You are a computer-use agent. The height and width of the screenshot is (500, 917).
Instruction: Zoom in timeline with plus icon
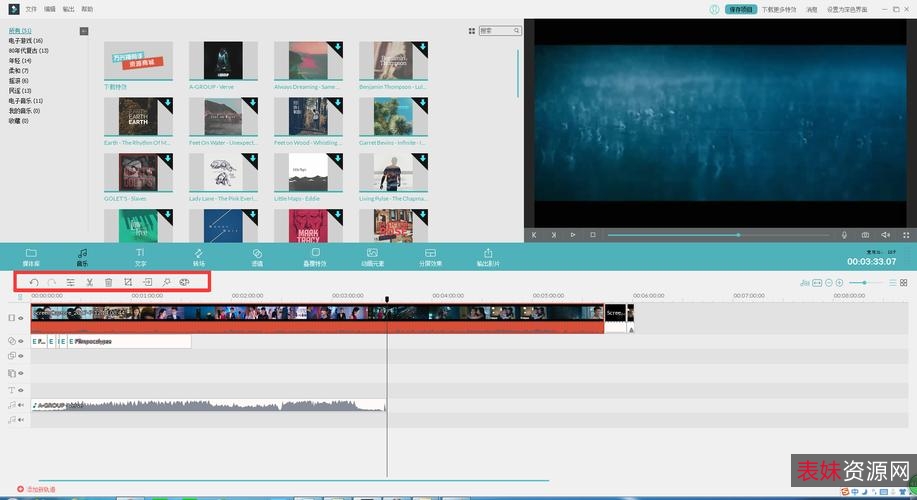point(839,283)
